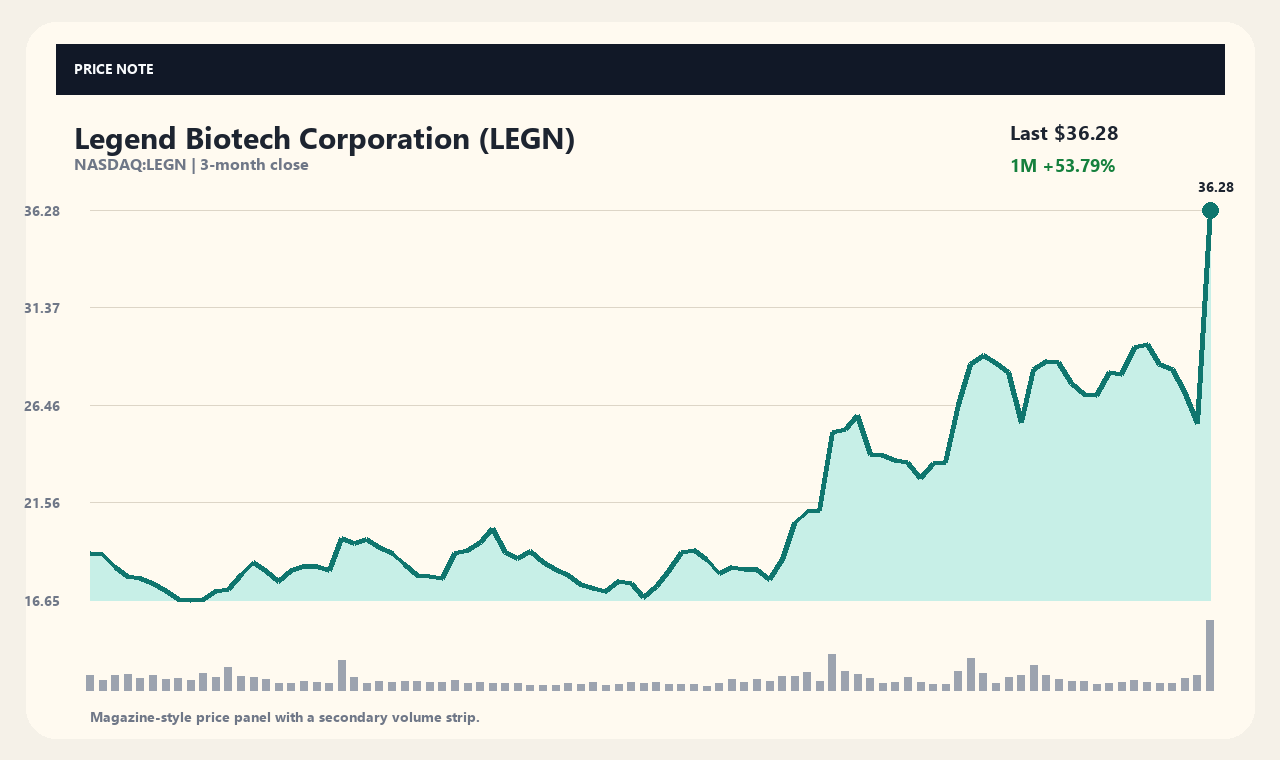Click the 36.28 y-axis label
1280x760 pixels.
[x=42, y=211]
